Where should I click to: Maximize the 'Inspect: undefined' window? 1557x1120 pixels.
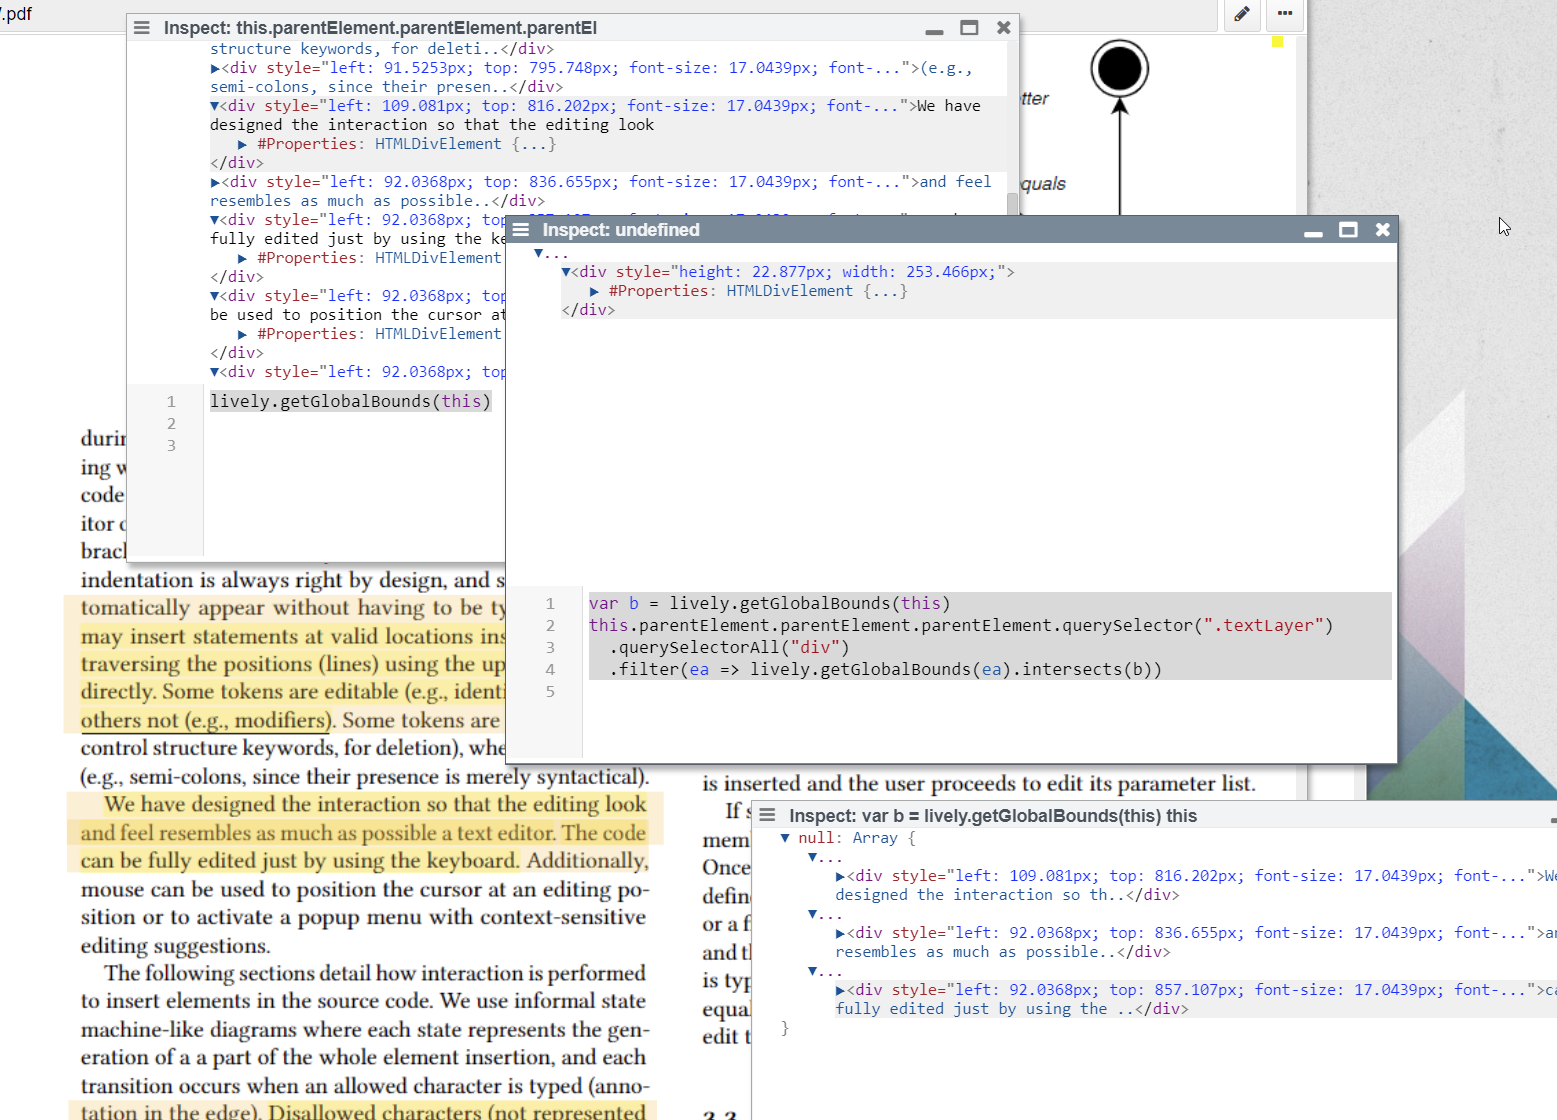[1348, 230]
